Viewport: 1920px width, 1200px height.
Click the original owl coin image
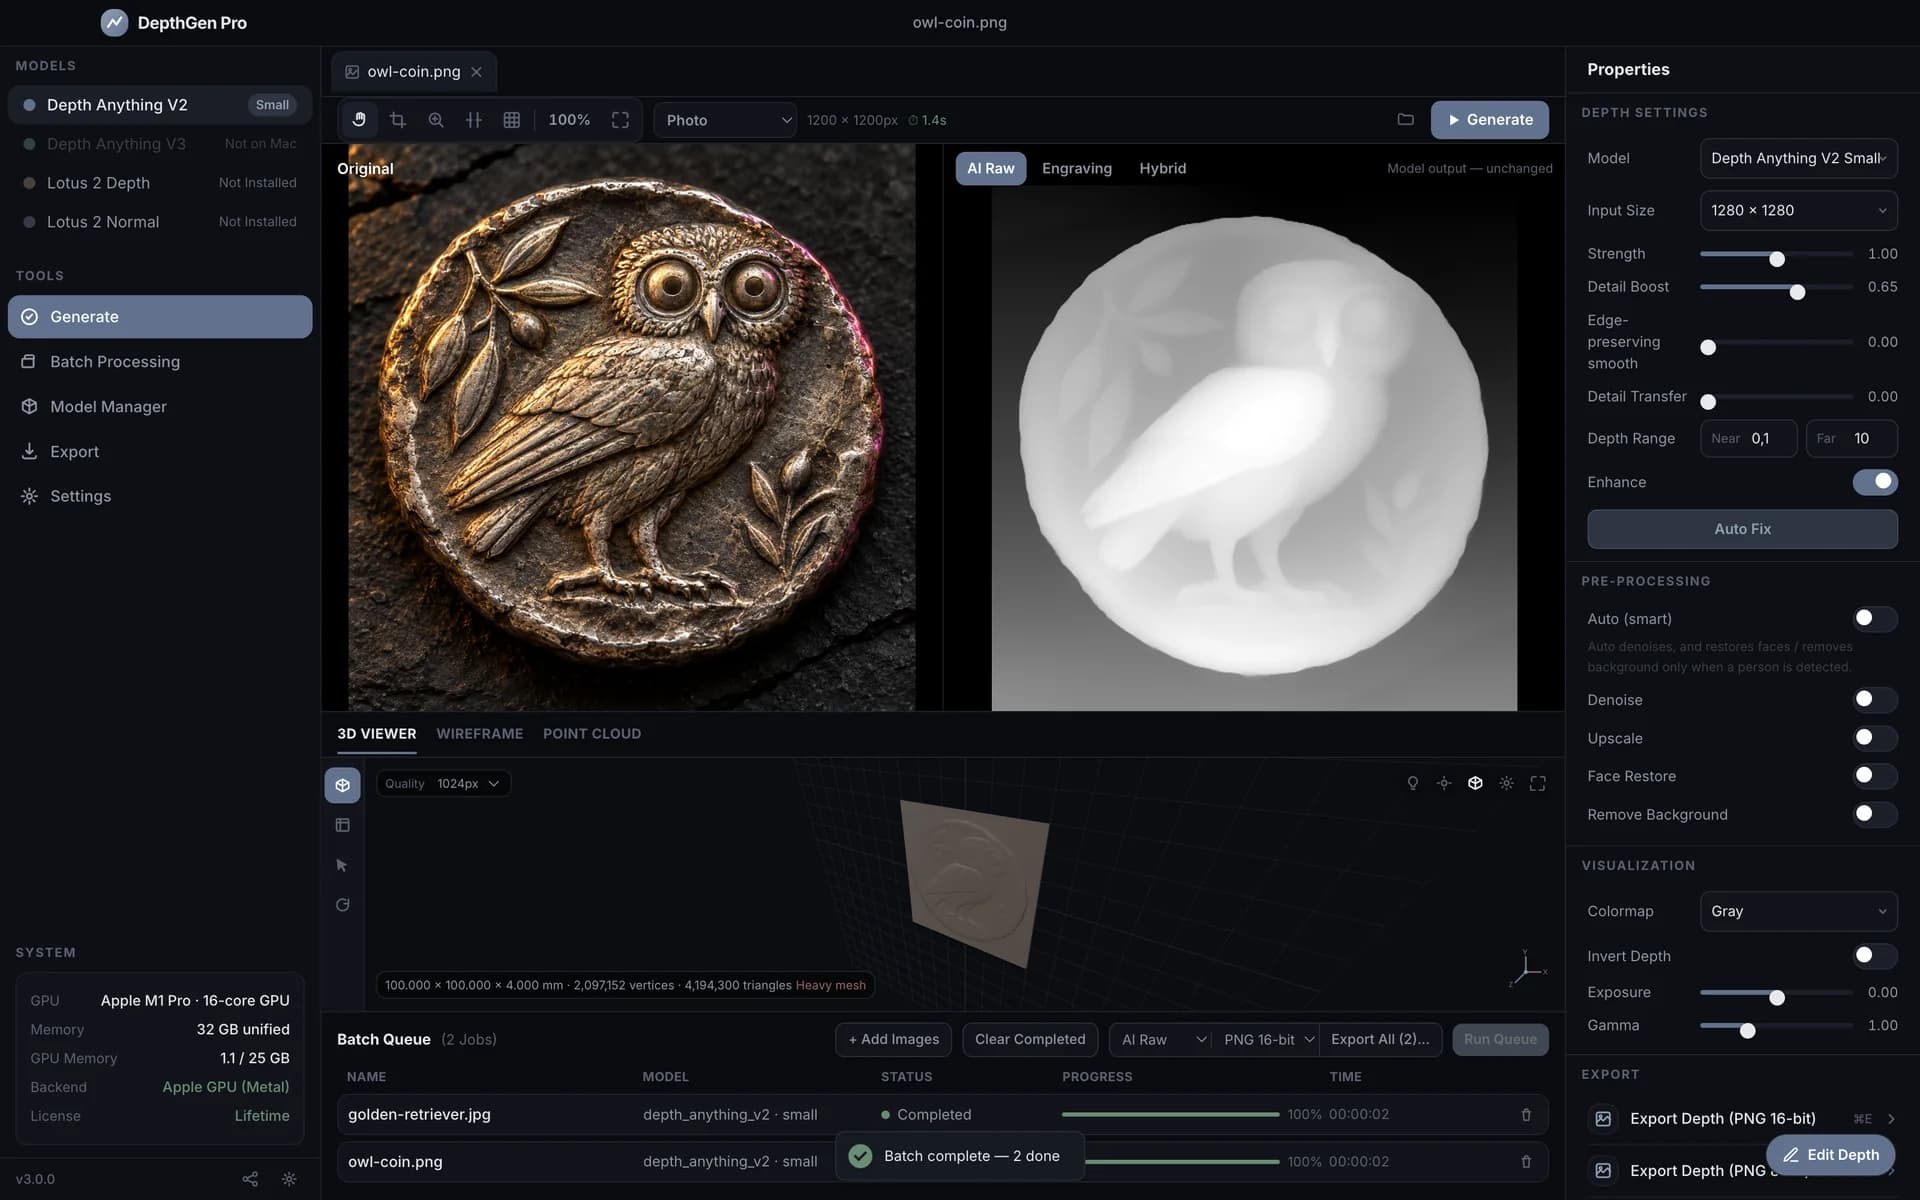point(632,428)
